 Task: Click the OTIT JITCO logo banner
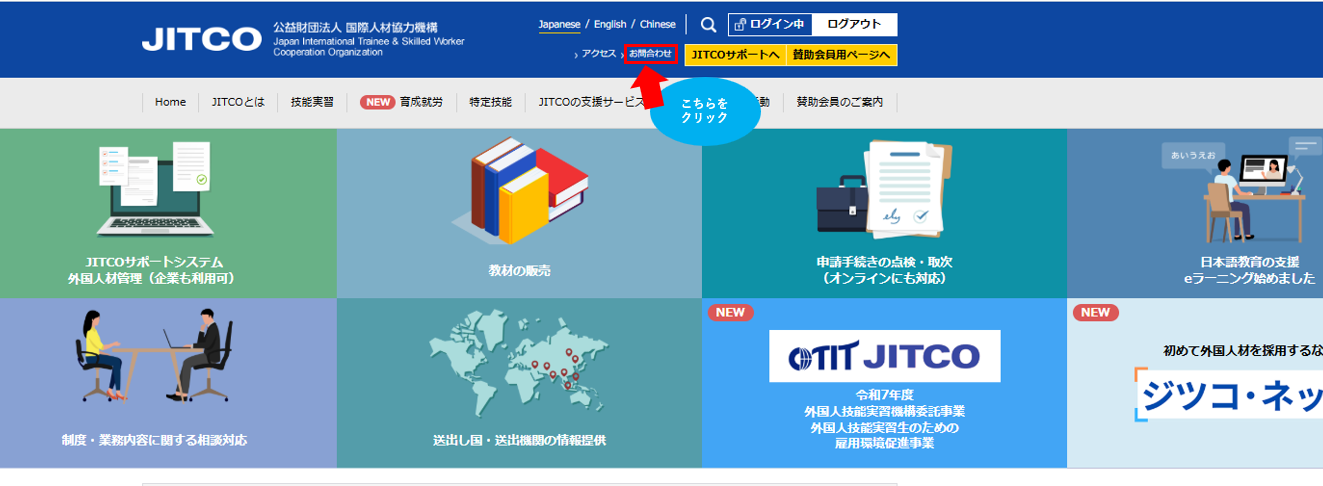[x=885, y=356]
